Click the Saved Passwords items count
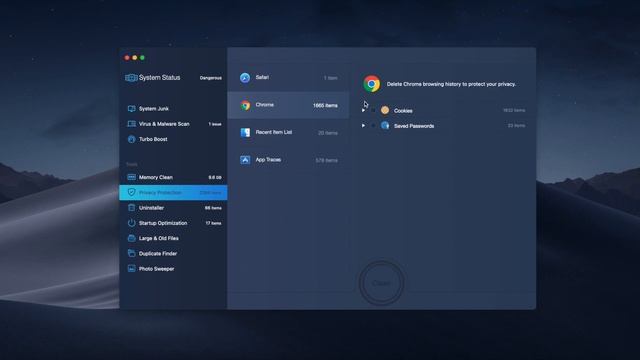Screen dimensions: 640x360 pyautogui.click(x=516, y=126)
